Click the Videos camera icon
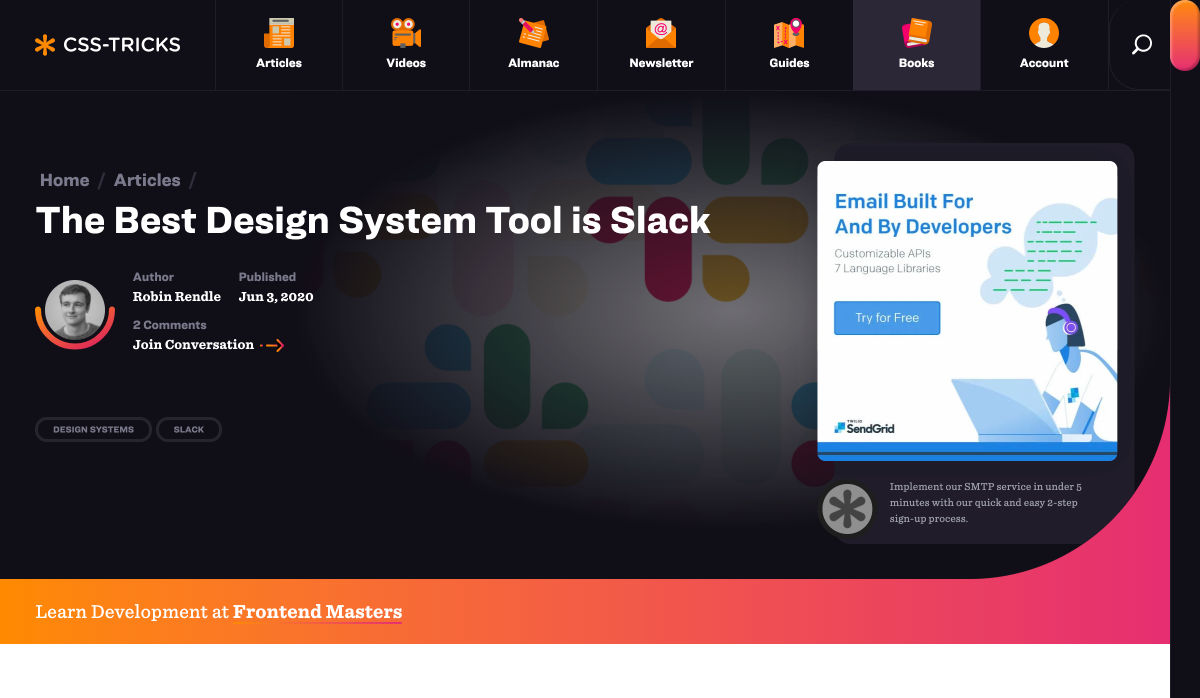The height and width of the screenshot is (698, 1200). tap(406, 34)
